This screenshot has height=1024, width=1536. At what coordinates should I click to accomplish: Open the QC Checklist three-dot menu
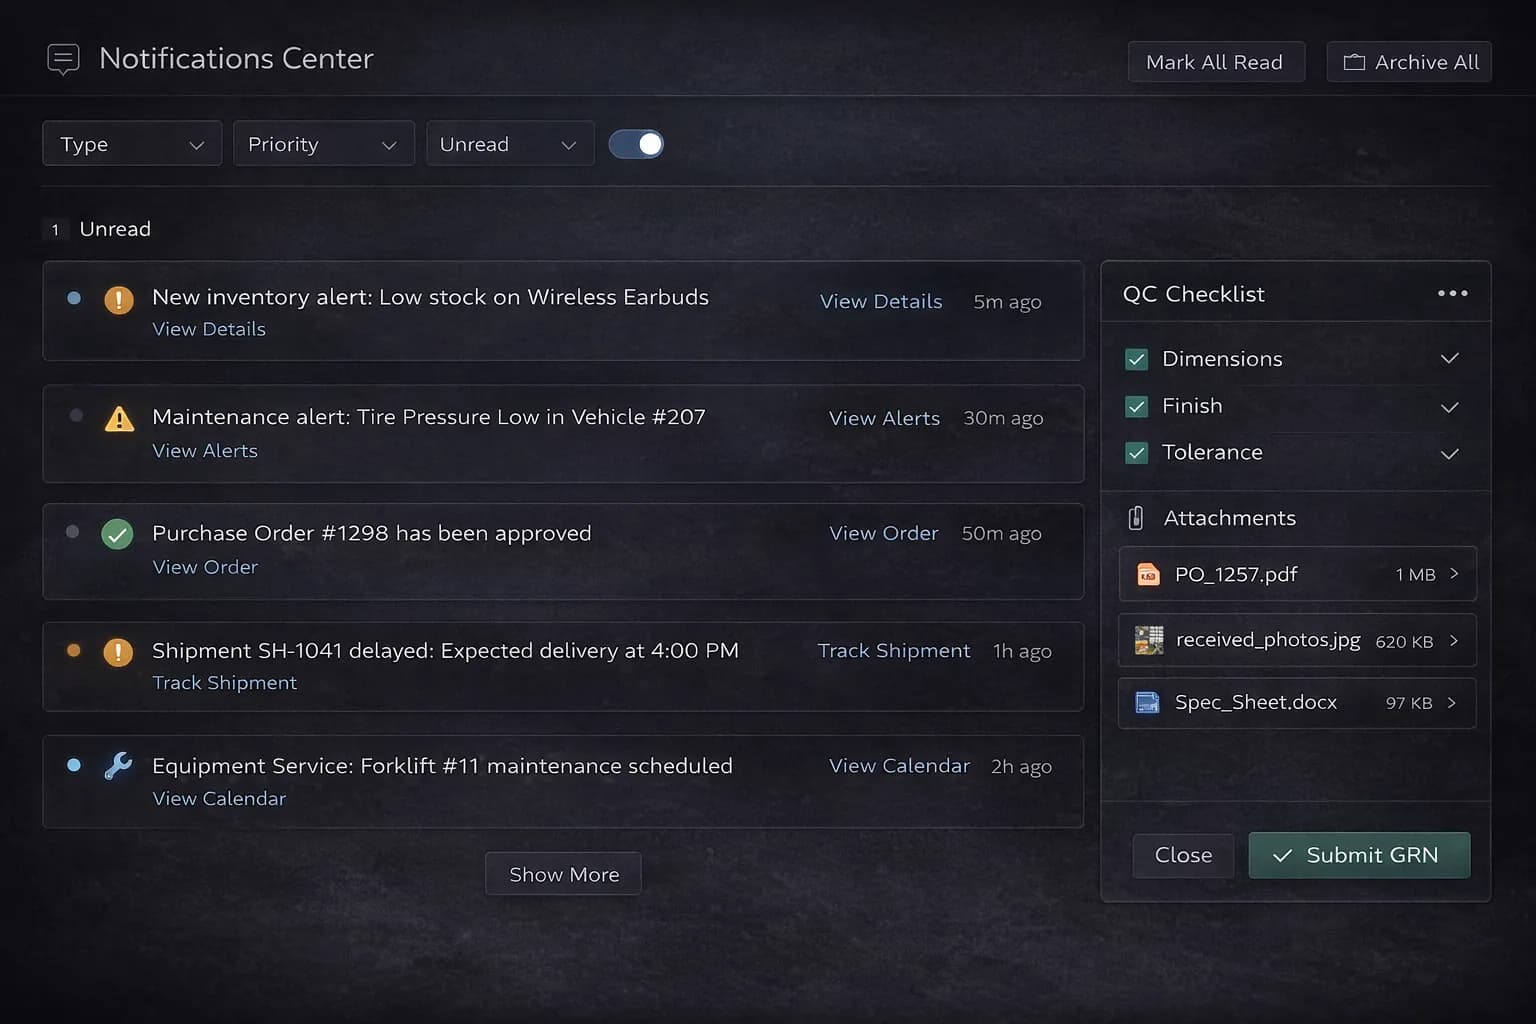pos(1452,293)
